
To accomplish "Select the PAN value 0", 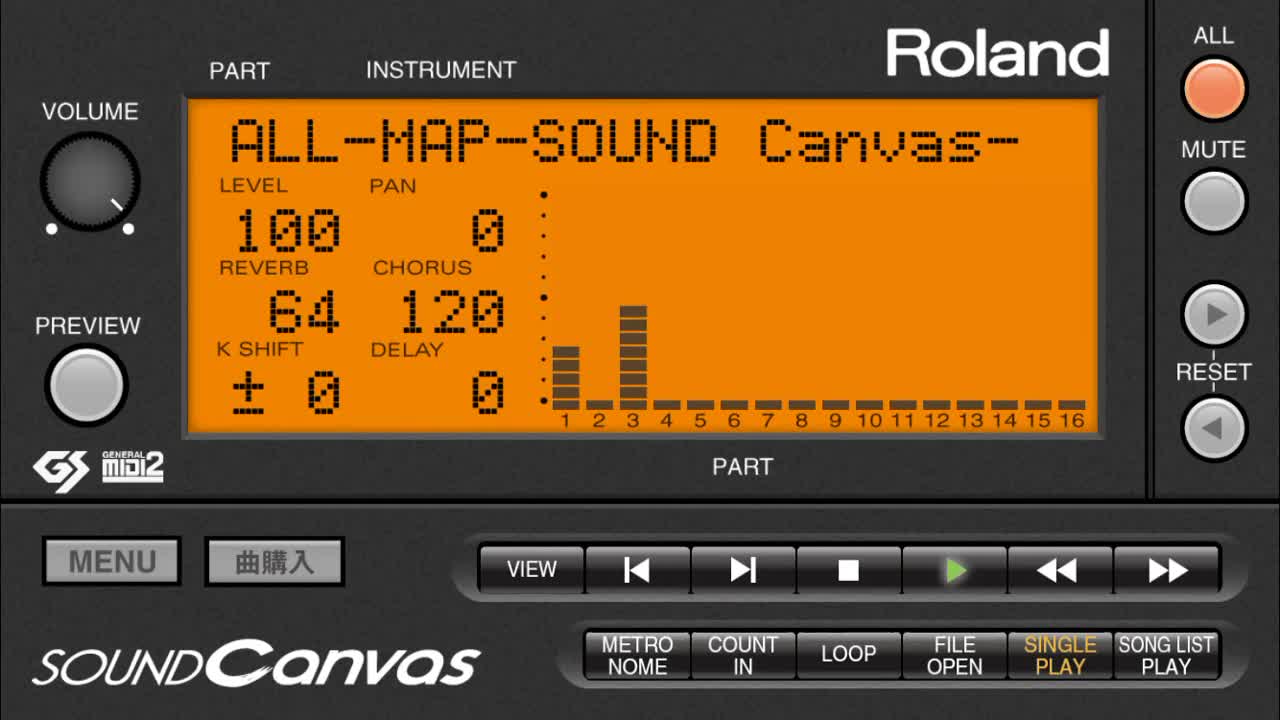I will pos(488,232).
